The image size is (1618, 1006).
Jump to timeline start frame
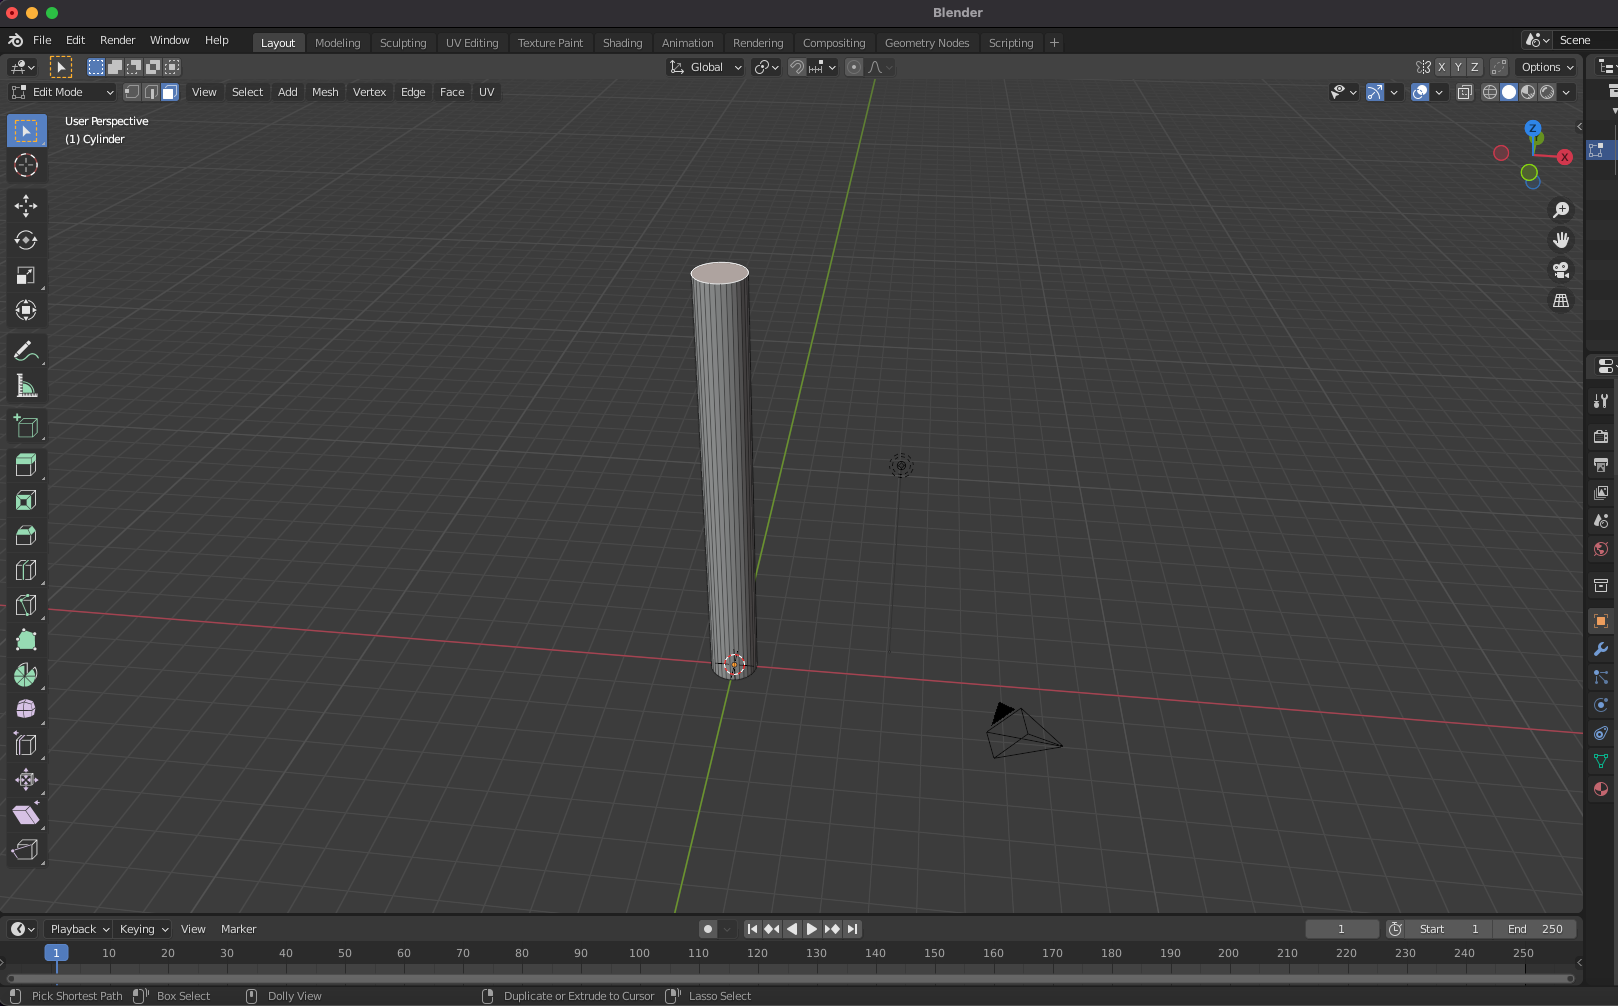(752, 929)
